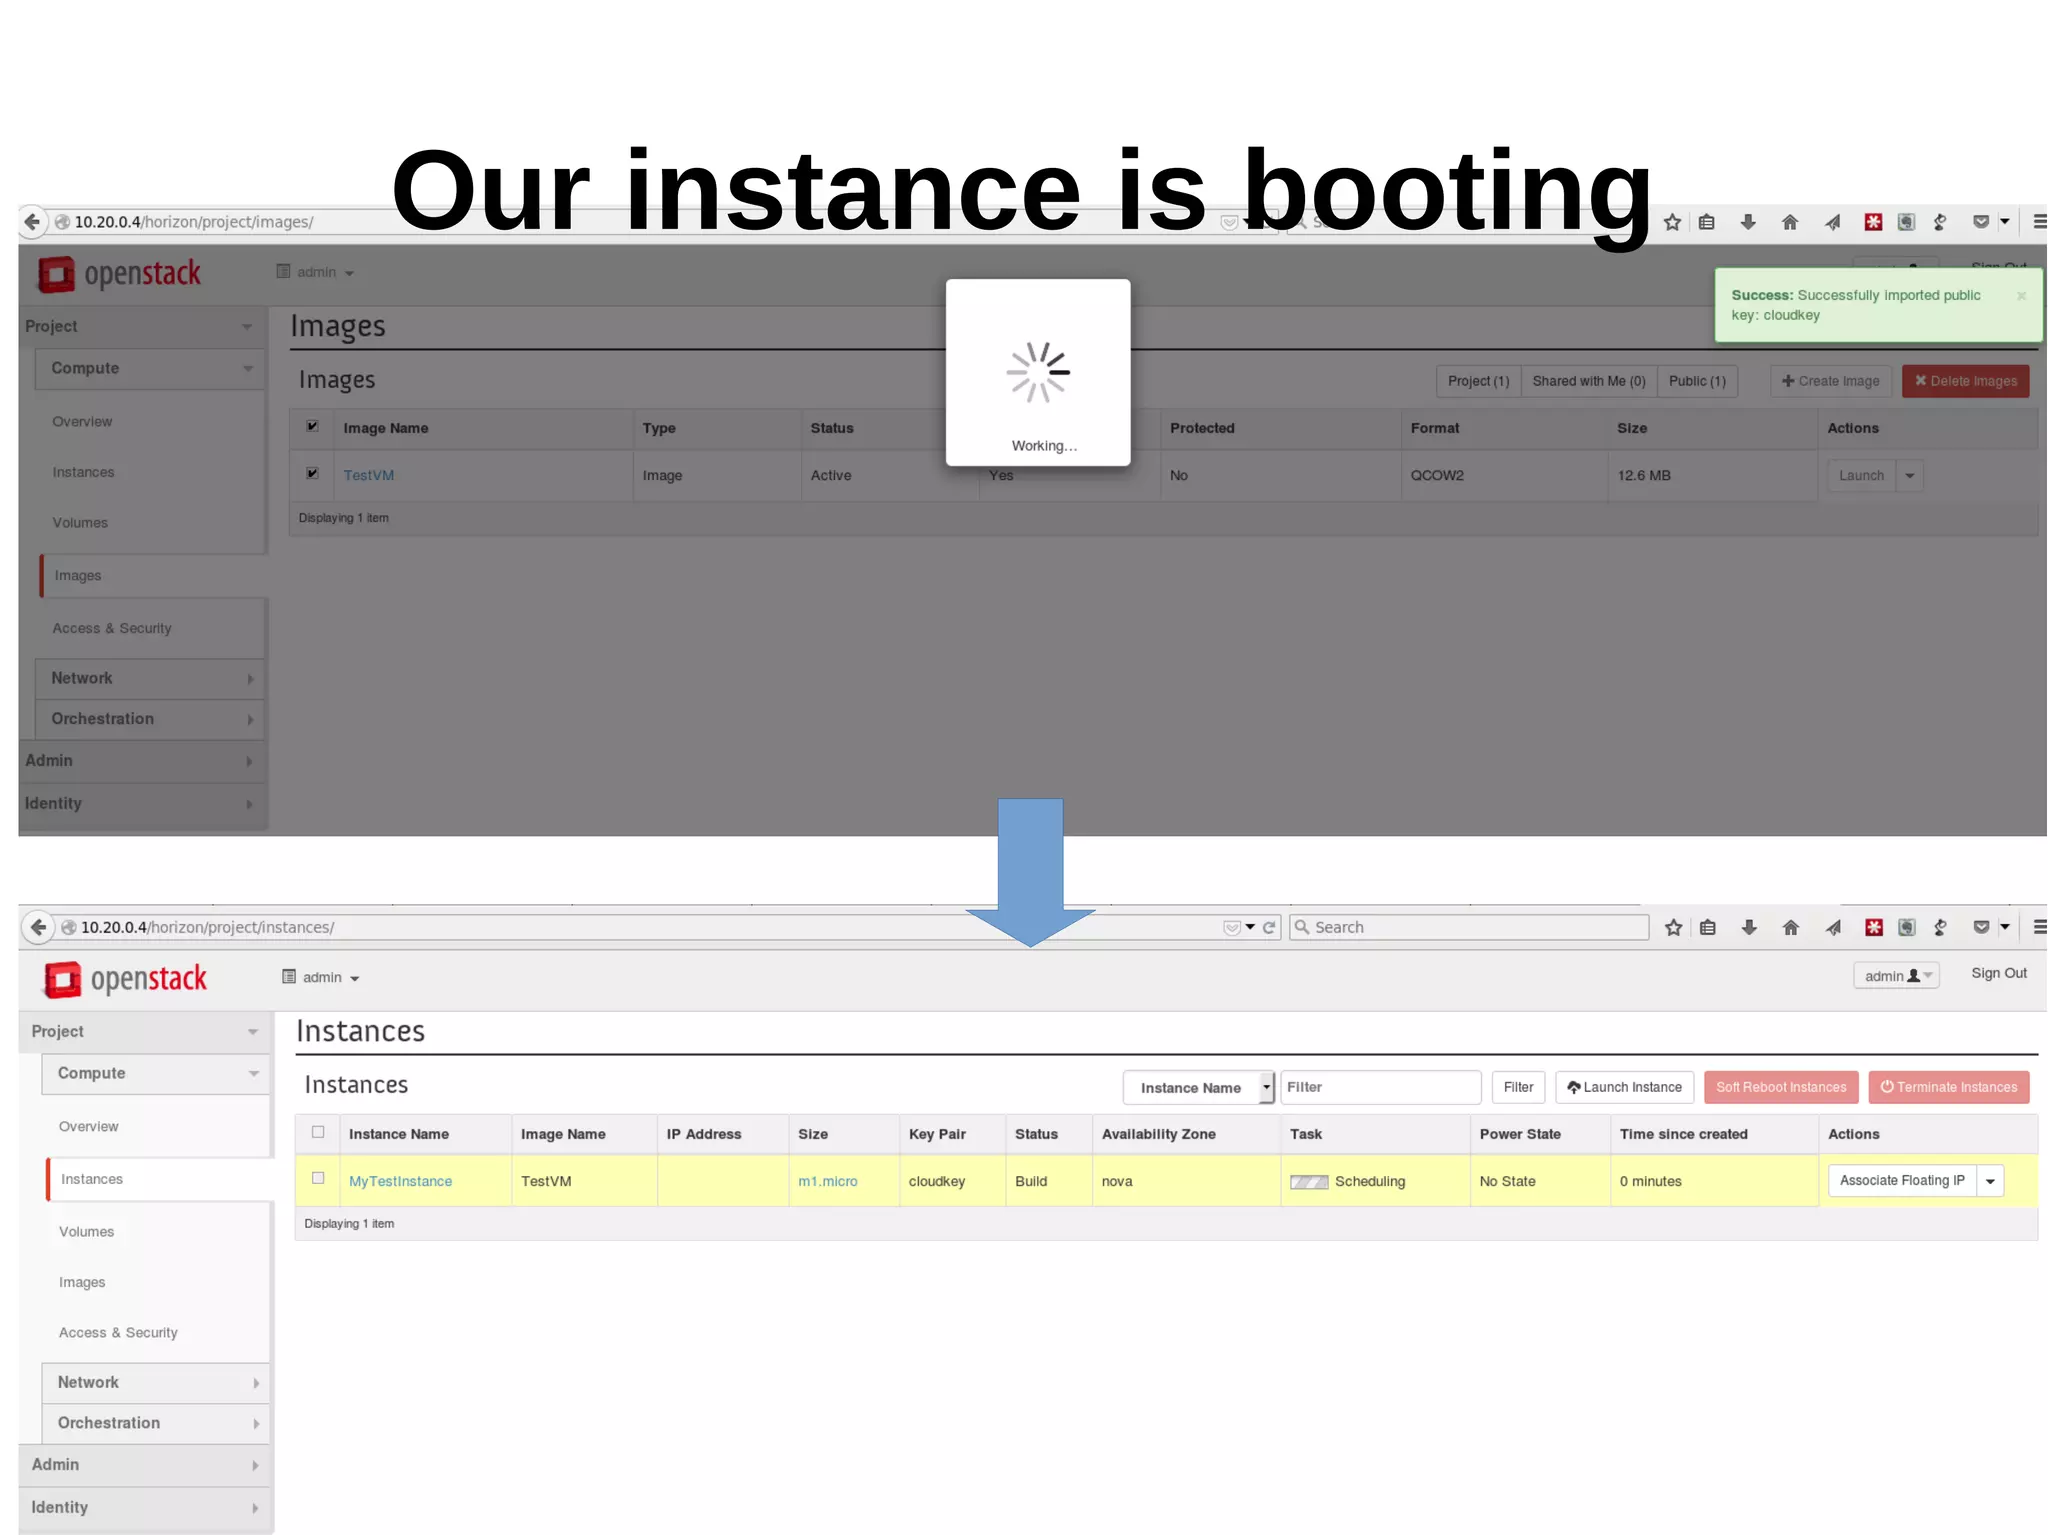The height and width of the screenshot is (1535, 2048).
Task: Switch to the Public (1) images tab
Action: 1697,381
